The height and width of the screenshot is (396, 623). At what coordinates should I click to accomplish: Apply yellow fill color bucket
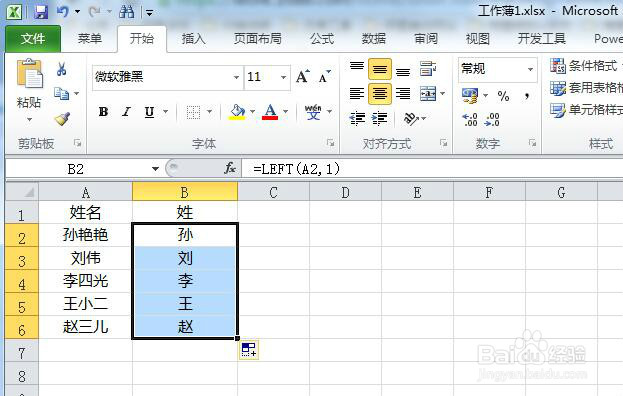(237, 112)
